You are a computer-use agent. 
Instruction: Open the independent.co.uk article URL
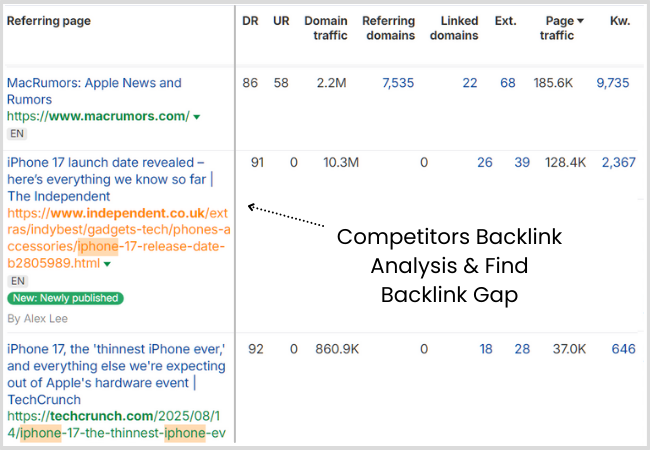point(119,238)
